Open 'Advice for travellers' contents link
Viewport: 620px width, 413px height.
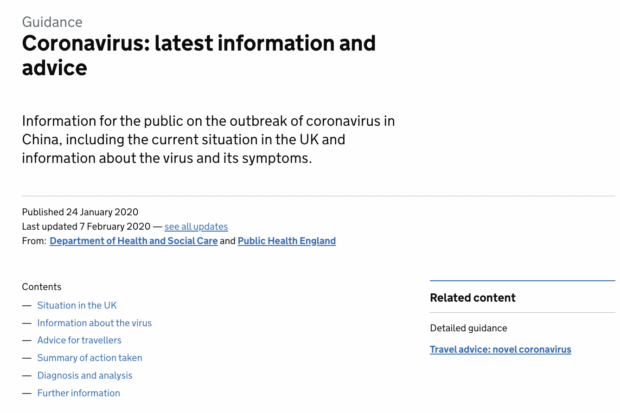79,340
